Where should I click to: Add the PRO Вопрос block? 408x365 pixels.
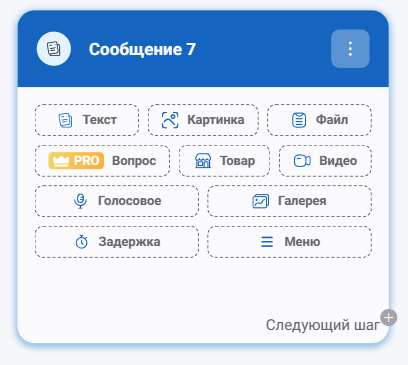(102, 161)
